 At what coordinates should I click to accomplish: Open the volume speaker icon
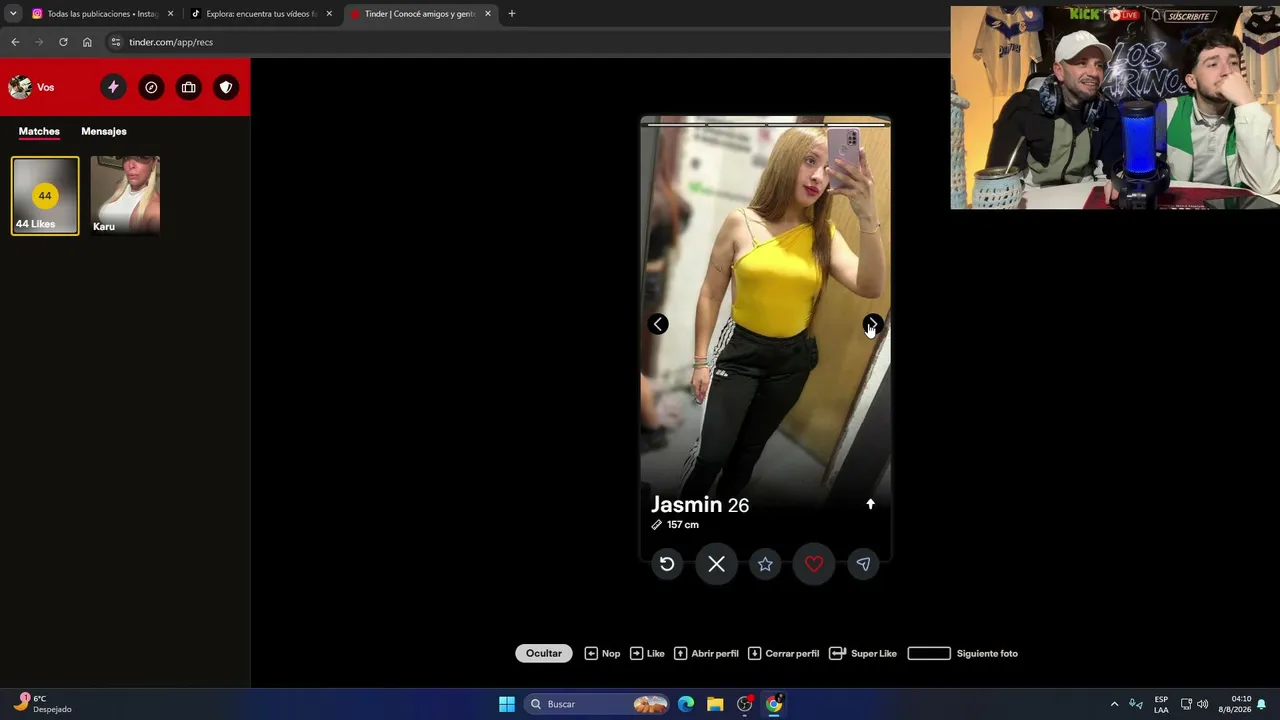tap(1202, 704)
